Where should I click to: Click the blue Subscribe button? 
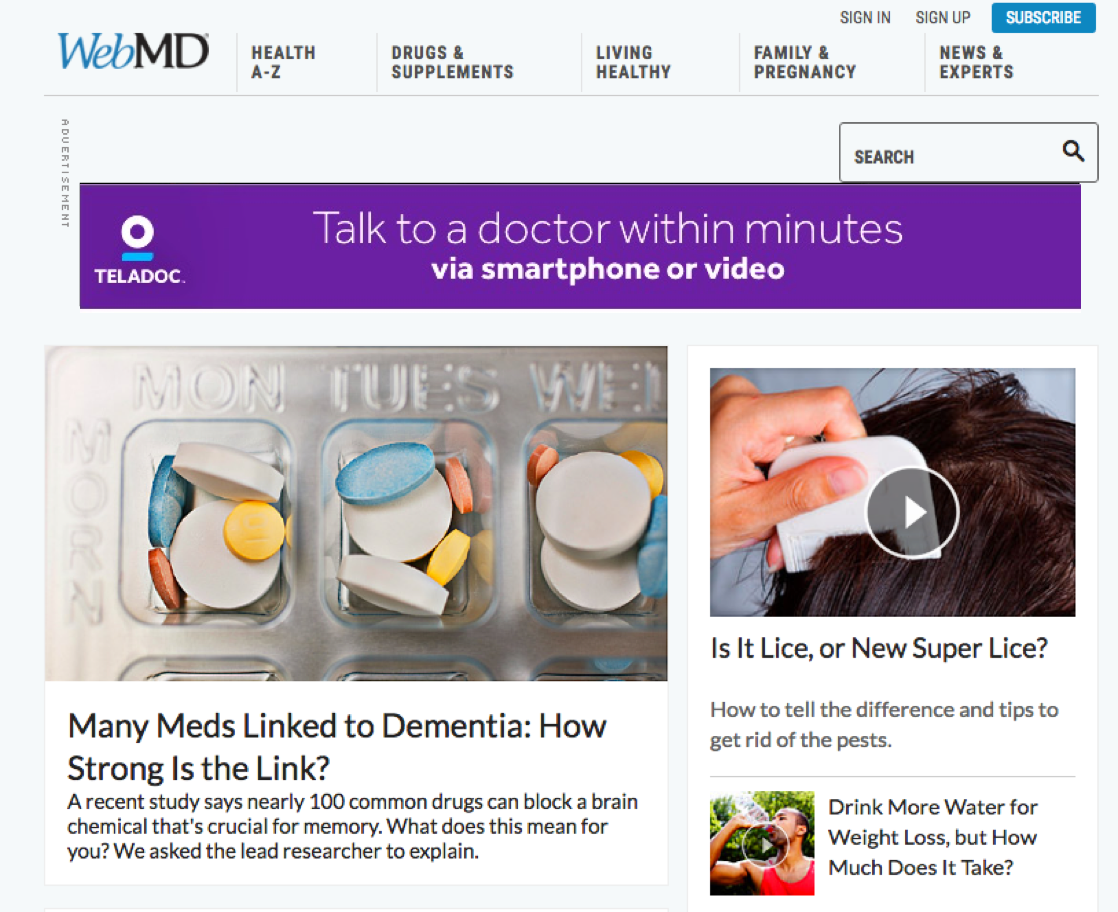click(1043, 18)
